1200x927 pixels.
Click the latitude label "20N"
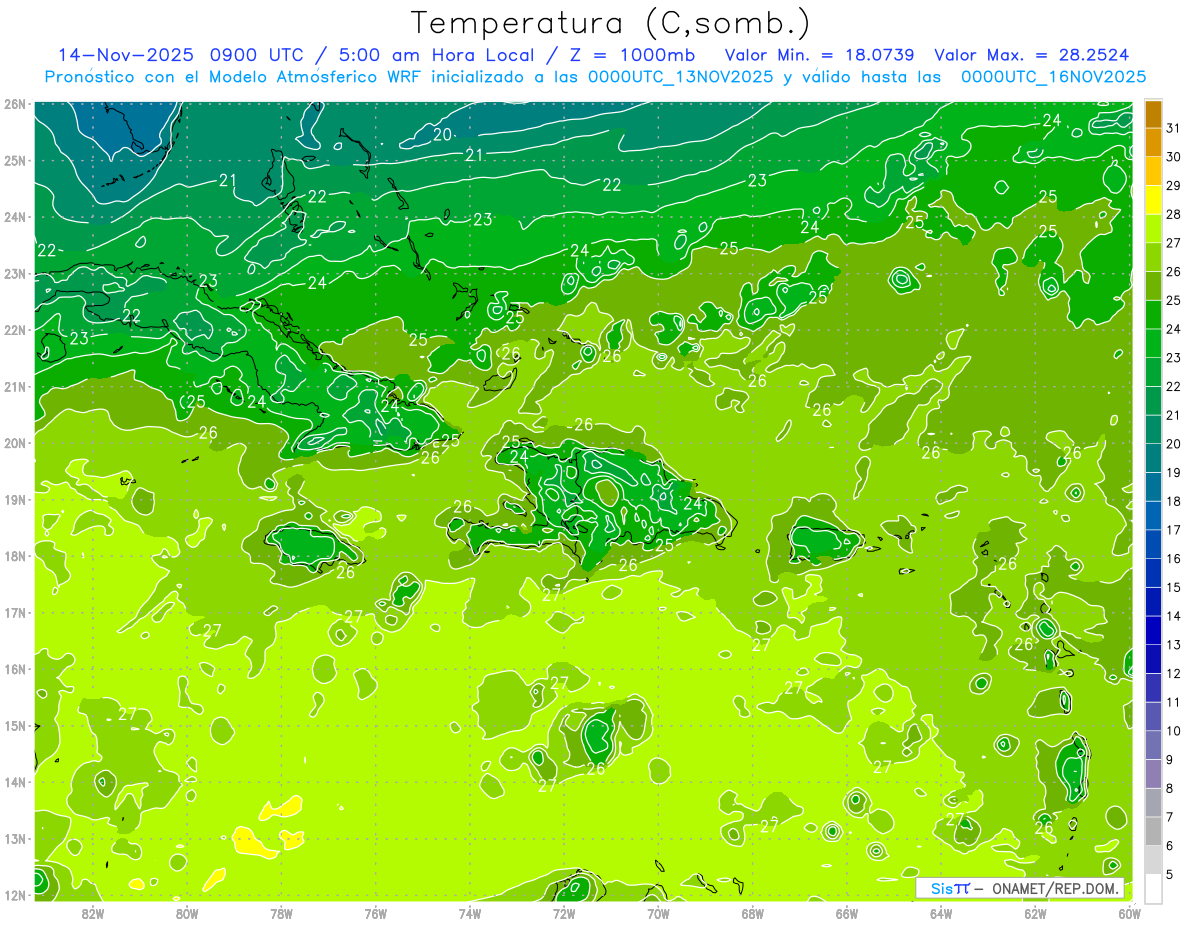[15, 443]
